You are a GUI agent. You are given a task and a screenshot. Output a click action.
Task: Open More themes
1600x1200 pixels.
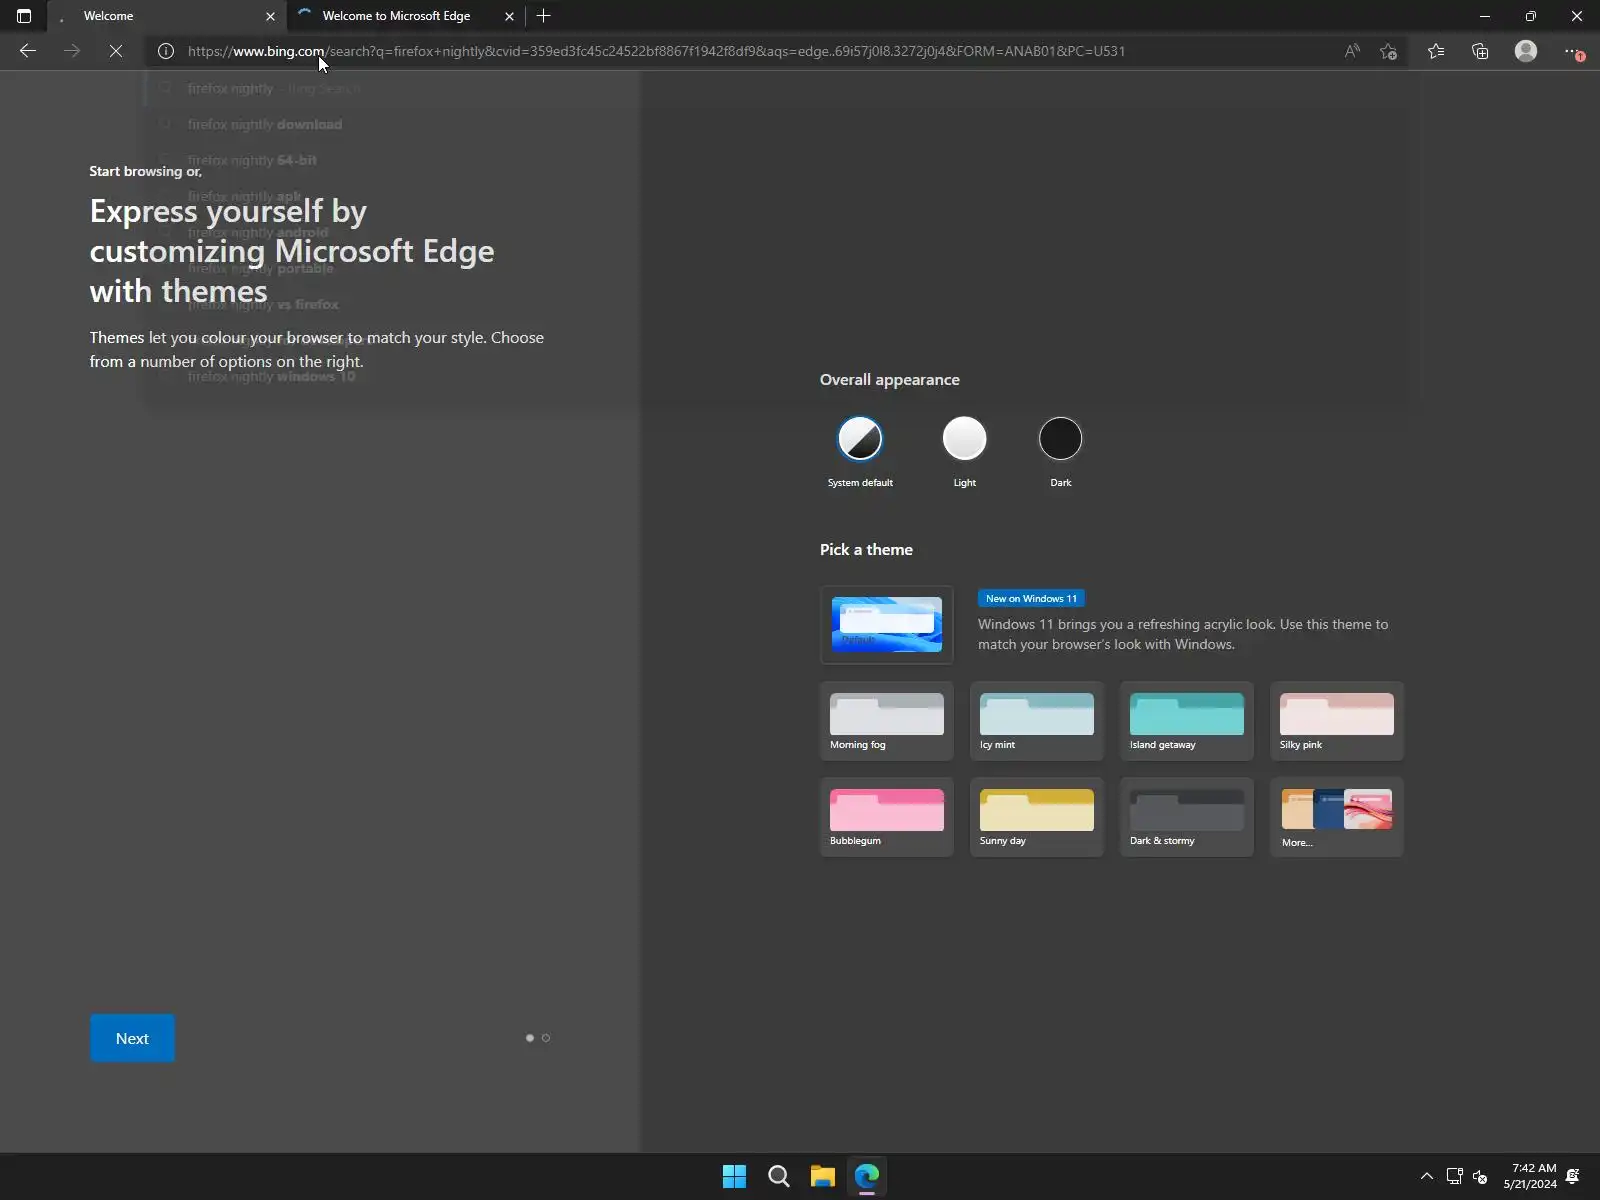click(1337, 817)
